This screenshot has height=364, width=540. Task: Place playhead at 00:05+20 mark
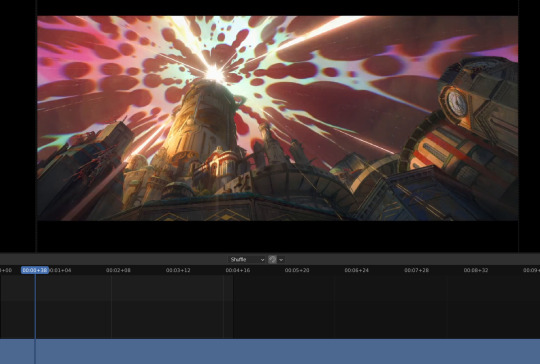point(297,270)
